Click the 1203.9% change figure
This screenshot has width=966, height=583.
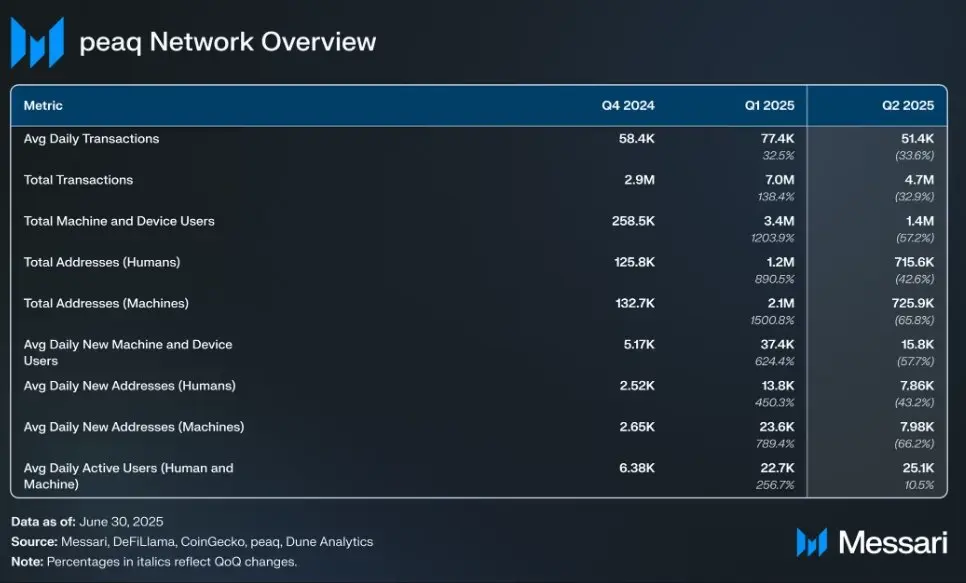(x=773, y=238)
